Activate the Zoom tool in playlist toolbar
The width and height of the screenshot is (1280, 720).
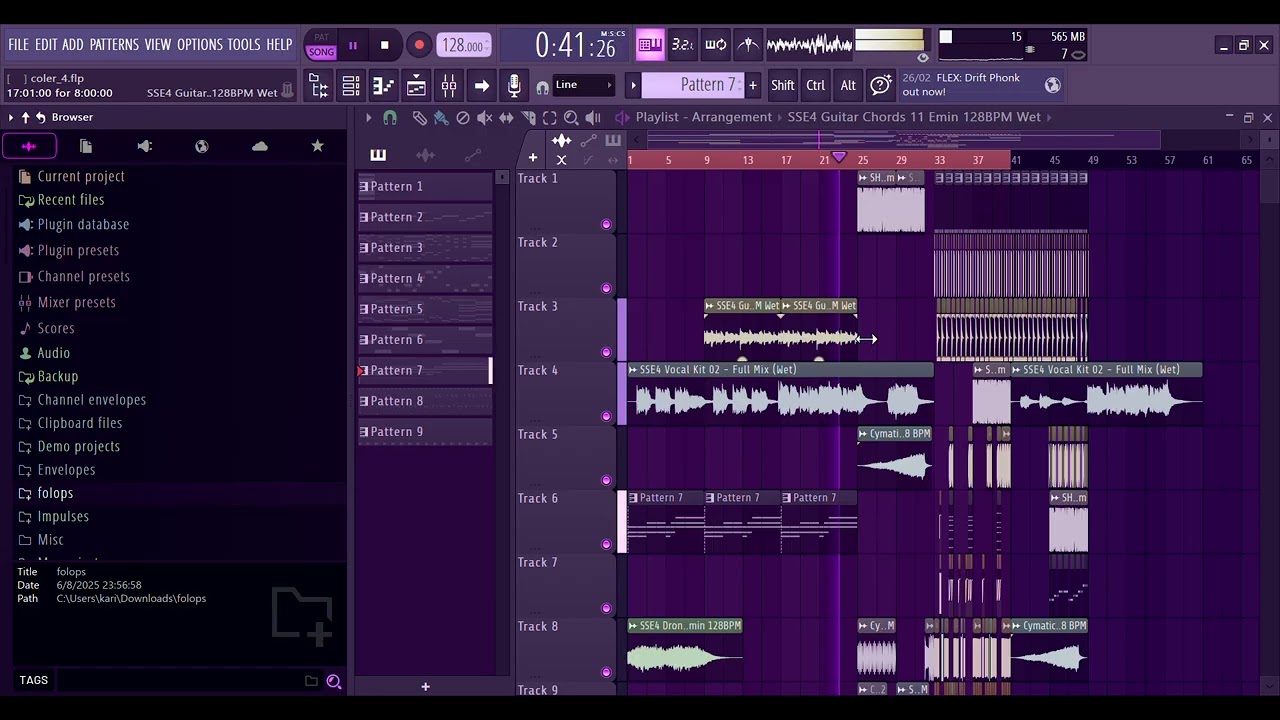click(x=571, y=118)
